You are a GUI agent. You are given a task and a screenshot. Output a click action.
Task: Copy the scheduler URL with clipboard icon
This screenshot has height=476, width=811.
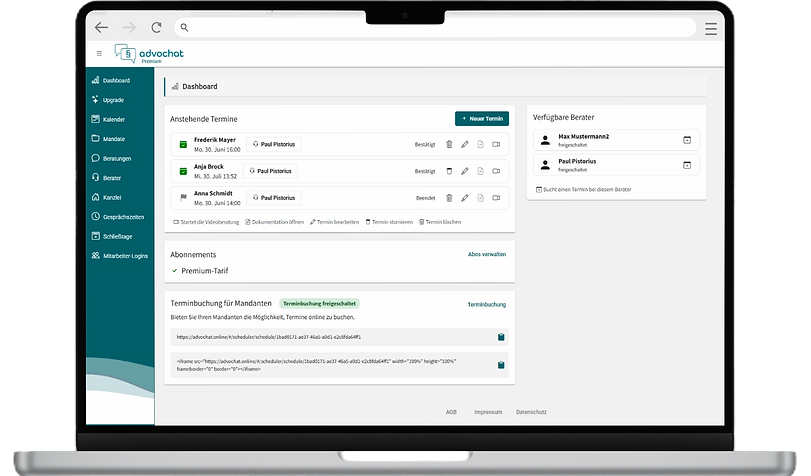[501, 337]
